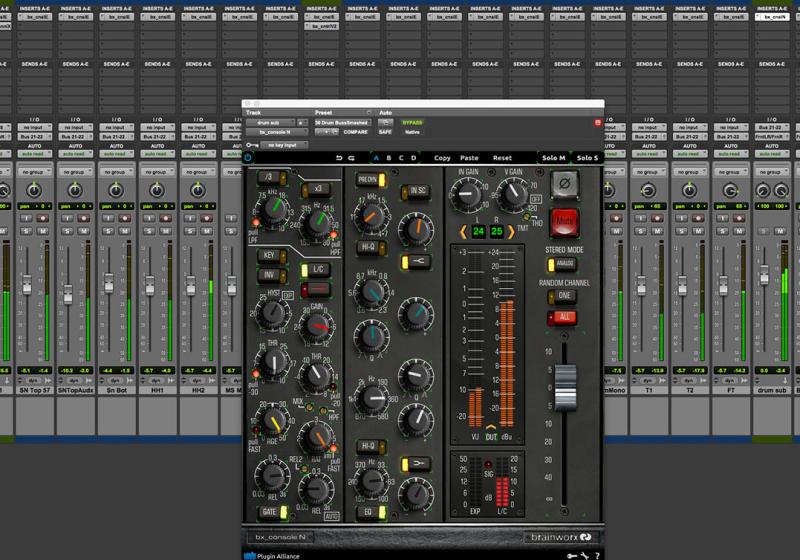The width and height of the screenshot is (800, 560).
Task: Open the key activation icon
Action: 572,555
